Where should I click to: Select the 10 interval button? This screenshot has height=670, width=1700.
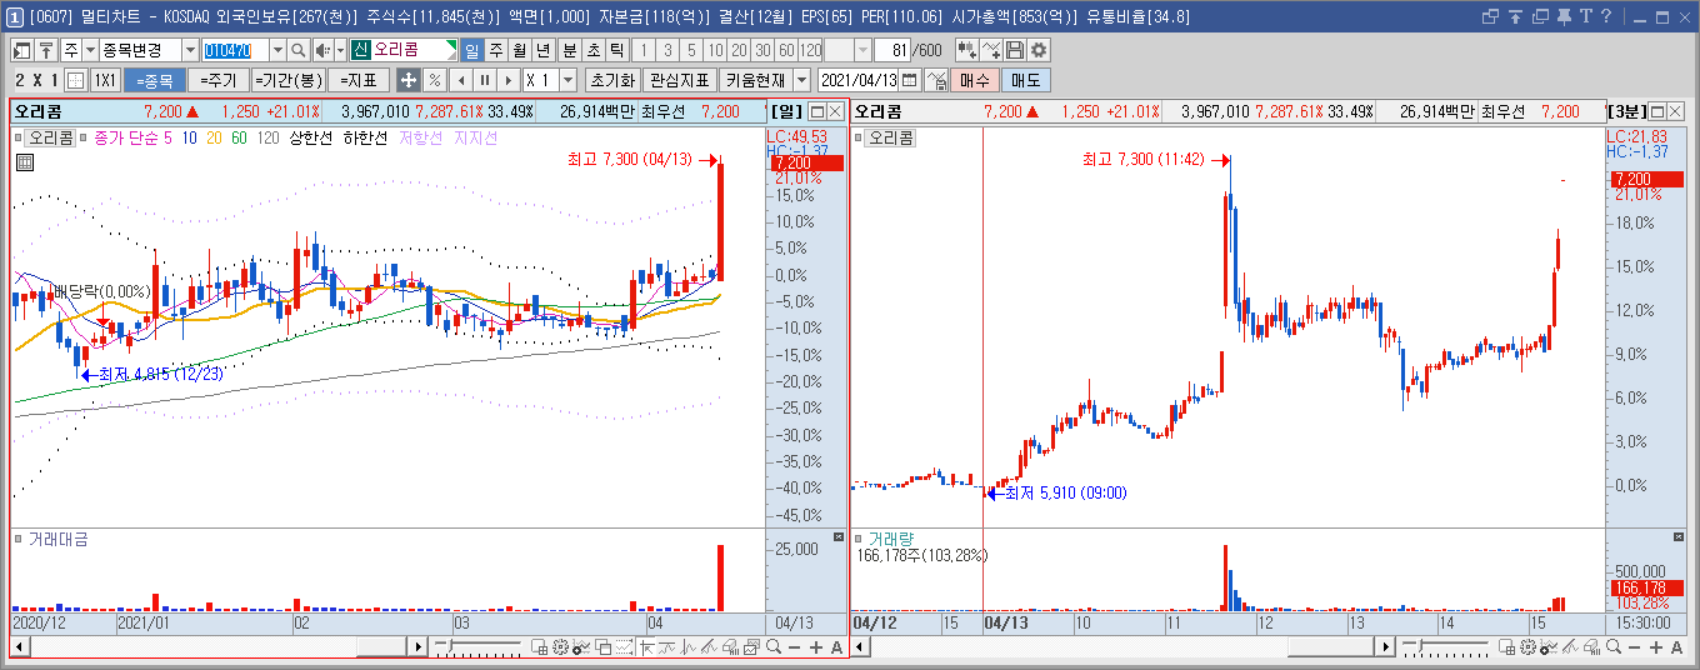pos(715,50)
